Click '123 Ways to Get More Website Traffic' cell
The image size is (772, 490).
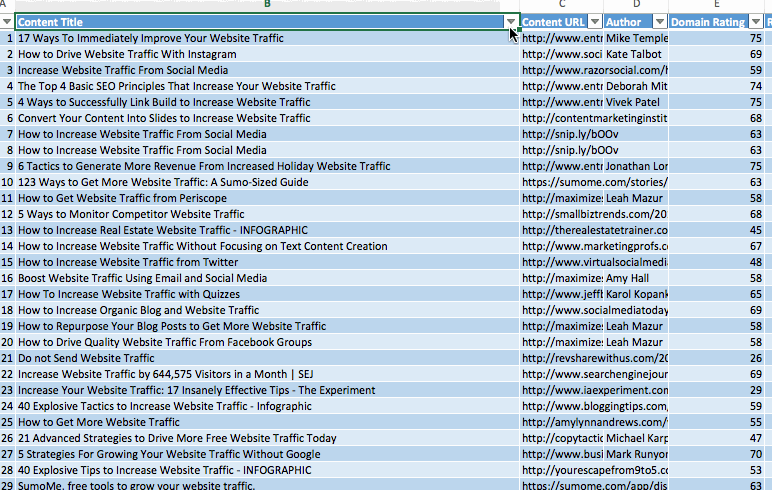click(267, 182)
